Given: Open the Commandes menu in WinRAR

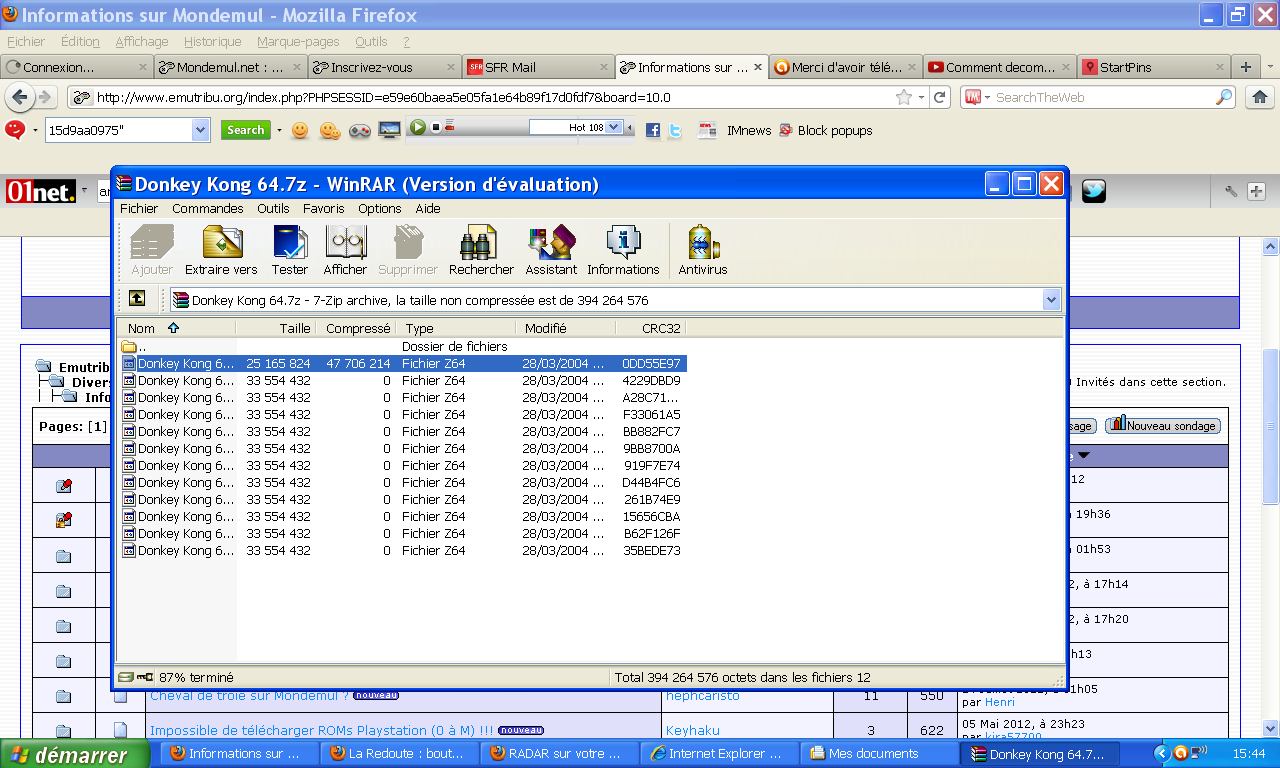Looking at the screenshot, I should [x=207, y=208].
